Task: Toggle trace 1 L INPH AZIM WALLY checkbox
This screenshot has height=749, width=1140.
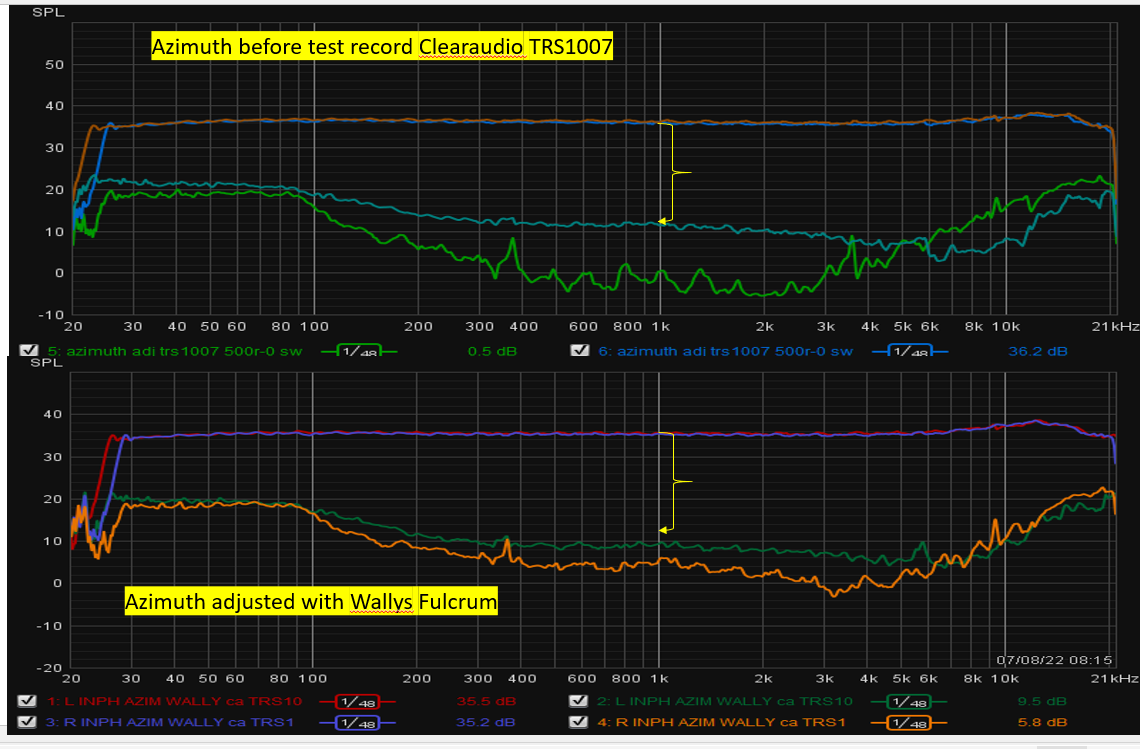Action: point(27,701)
